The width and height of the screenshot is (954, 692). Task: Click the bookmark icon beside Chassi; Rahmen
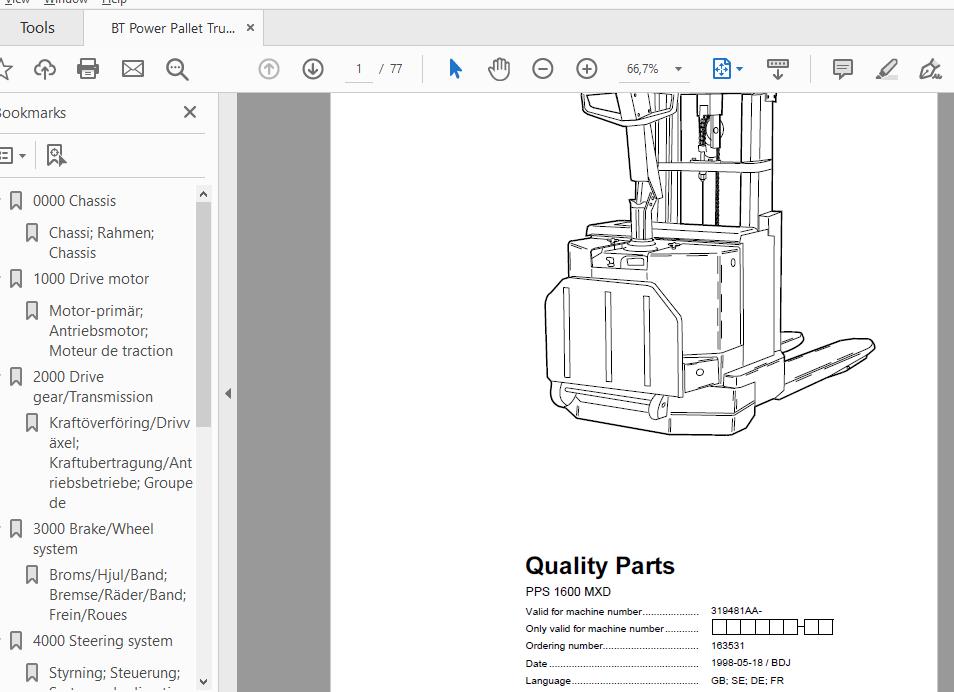(32, 232)
